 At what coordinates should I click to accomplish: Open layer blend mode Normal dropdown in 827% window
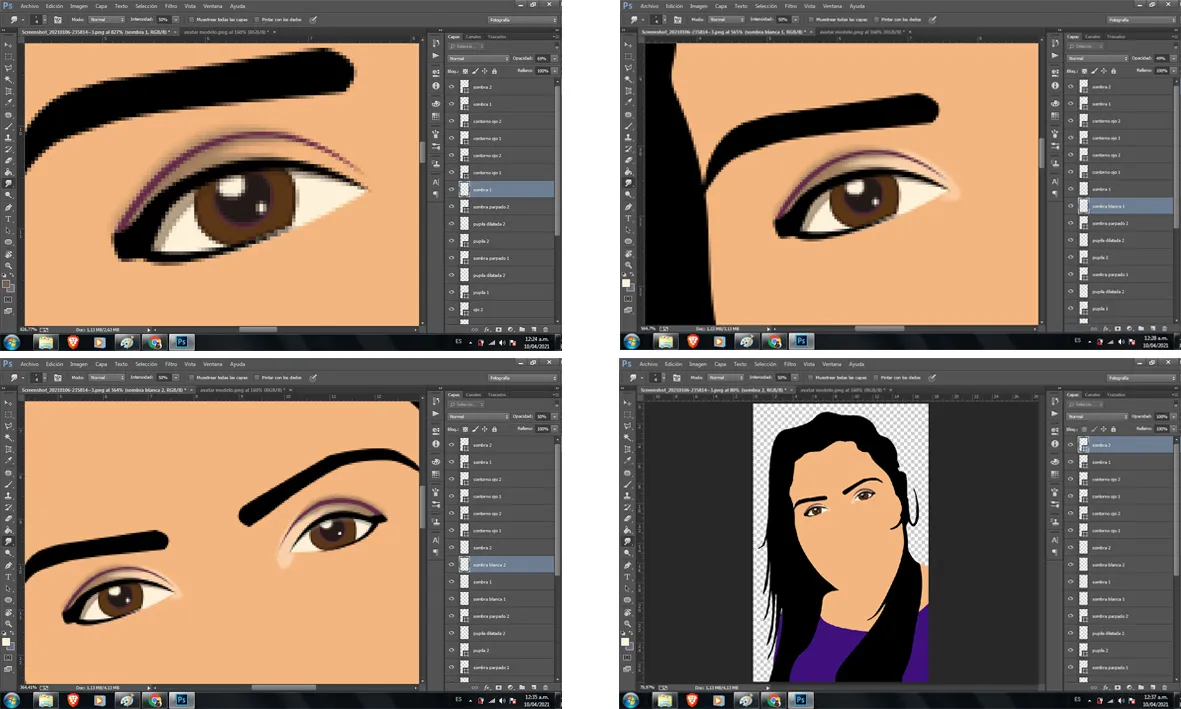coord(478,58)
